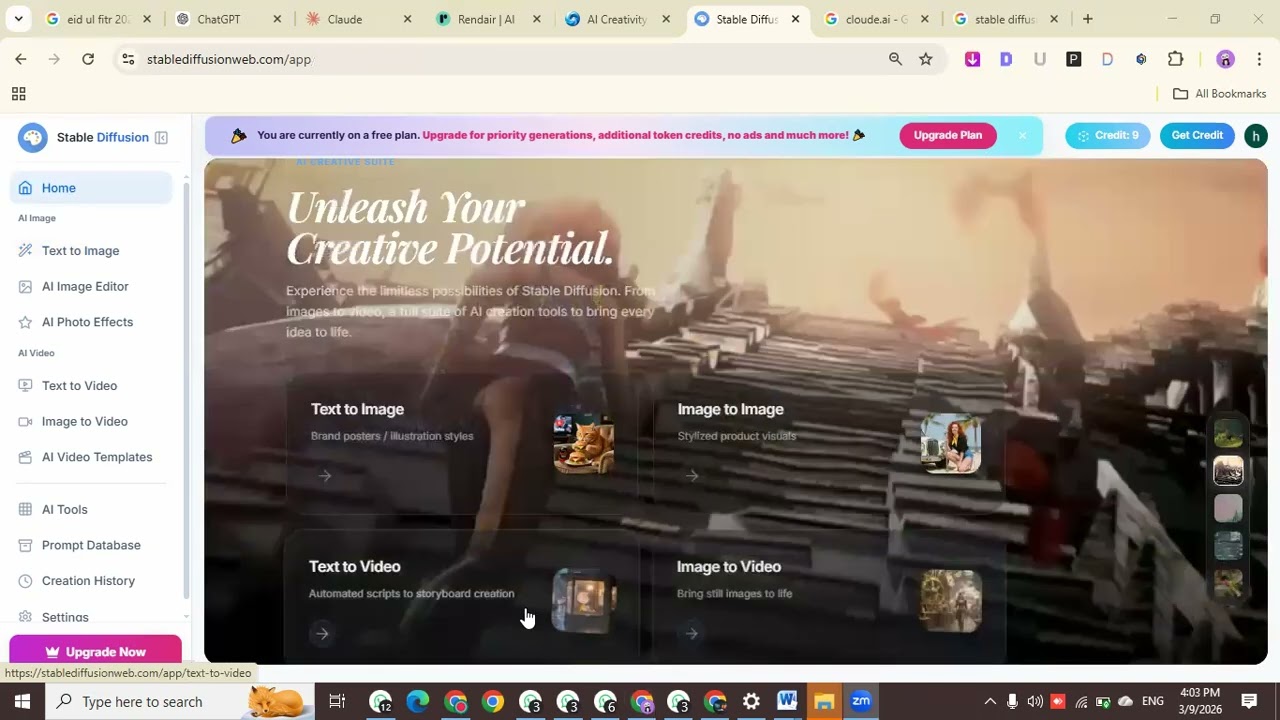The width and height of the screenshot is (1280, 720).
Task: Switch to the Rendair | AI tab
Action: pyautogui.click(x=486, y=19)
